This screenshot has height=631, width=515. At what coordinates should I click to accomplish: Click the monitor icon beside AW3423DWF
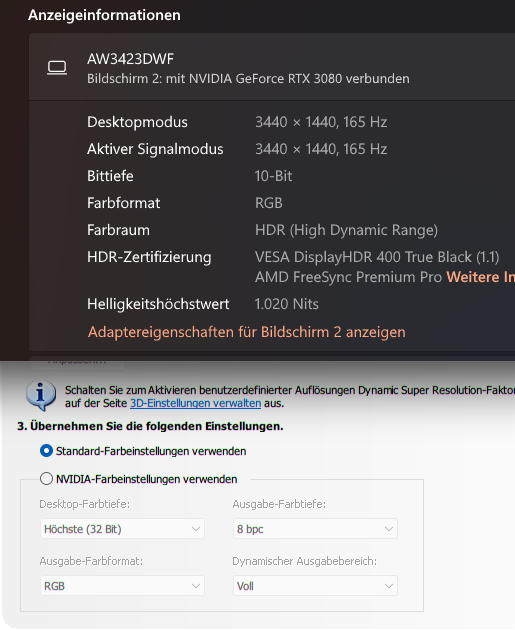57,68
